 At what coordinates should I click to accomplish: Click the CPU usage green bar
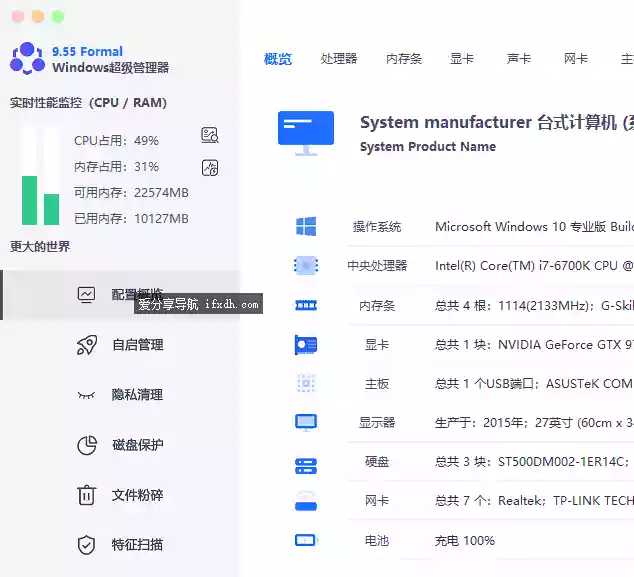coord(30,200)
